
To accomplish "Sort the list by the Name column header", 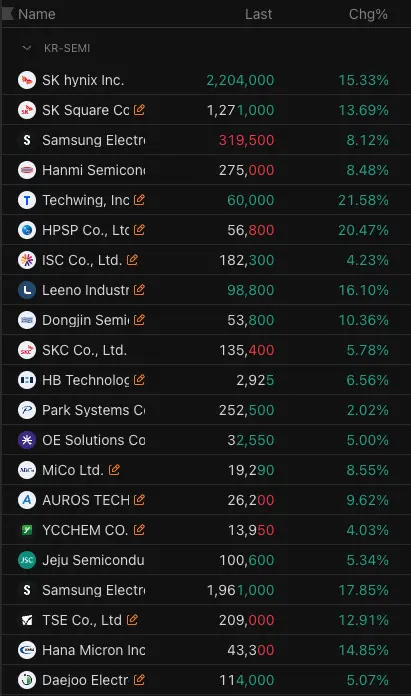I will coord(37,14).
